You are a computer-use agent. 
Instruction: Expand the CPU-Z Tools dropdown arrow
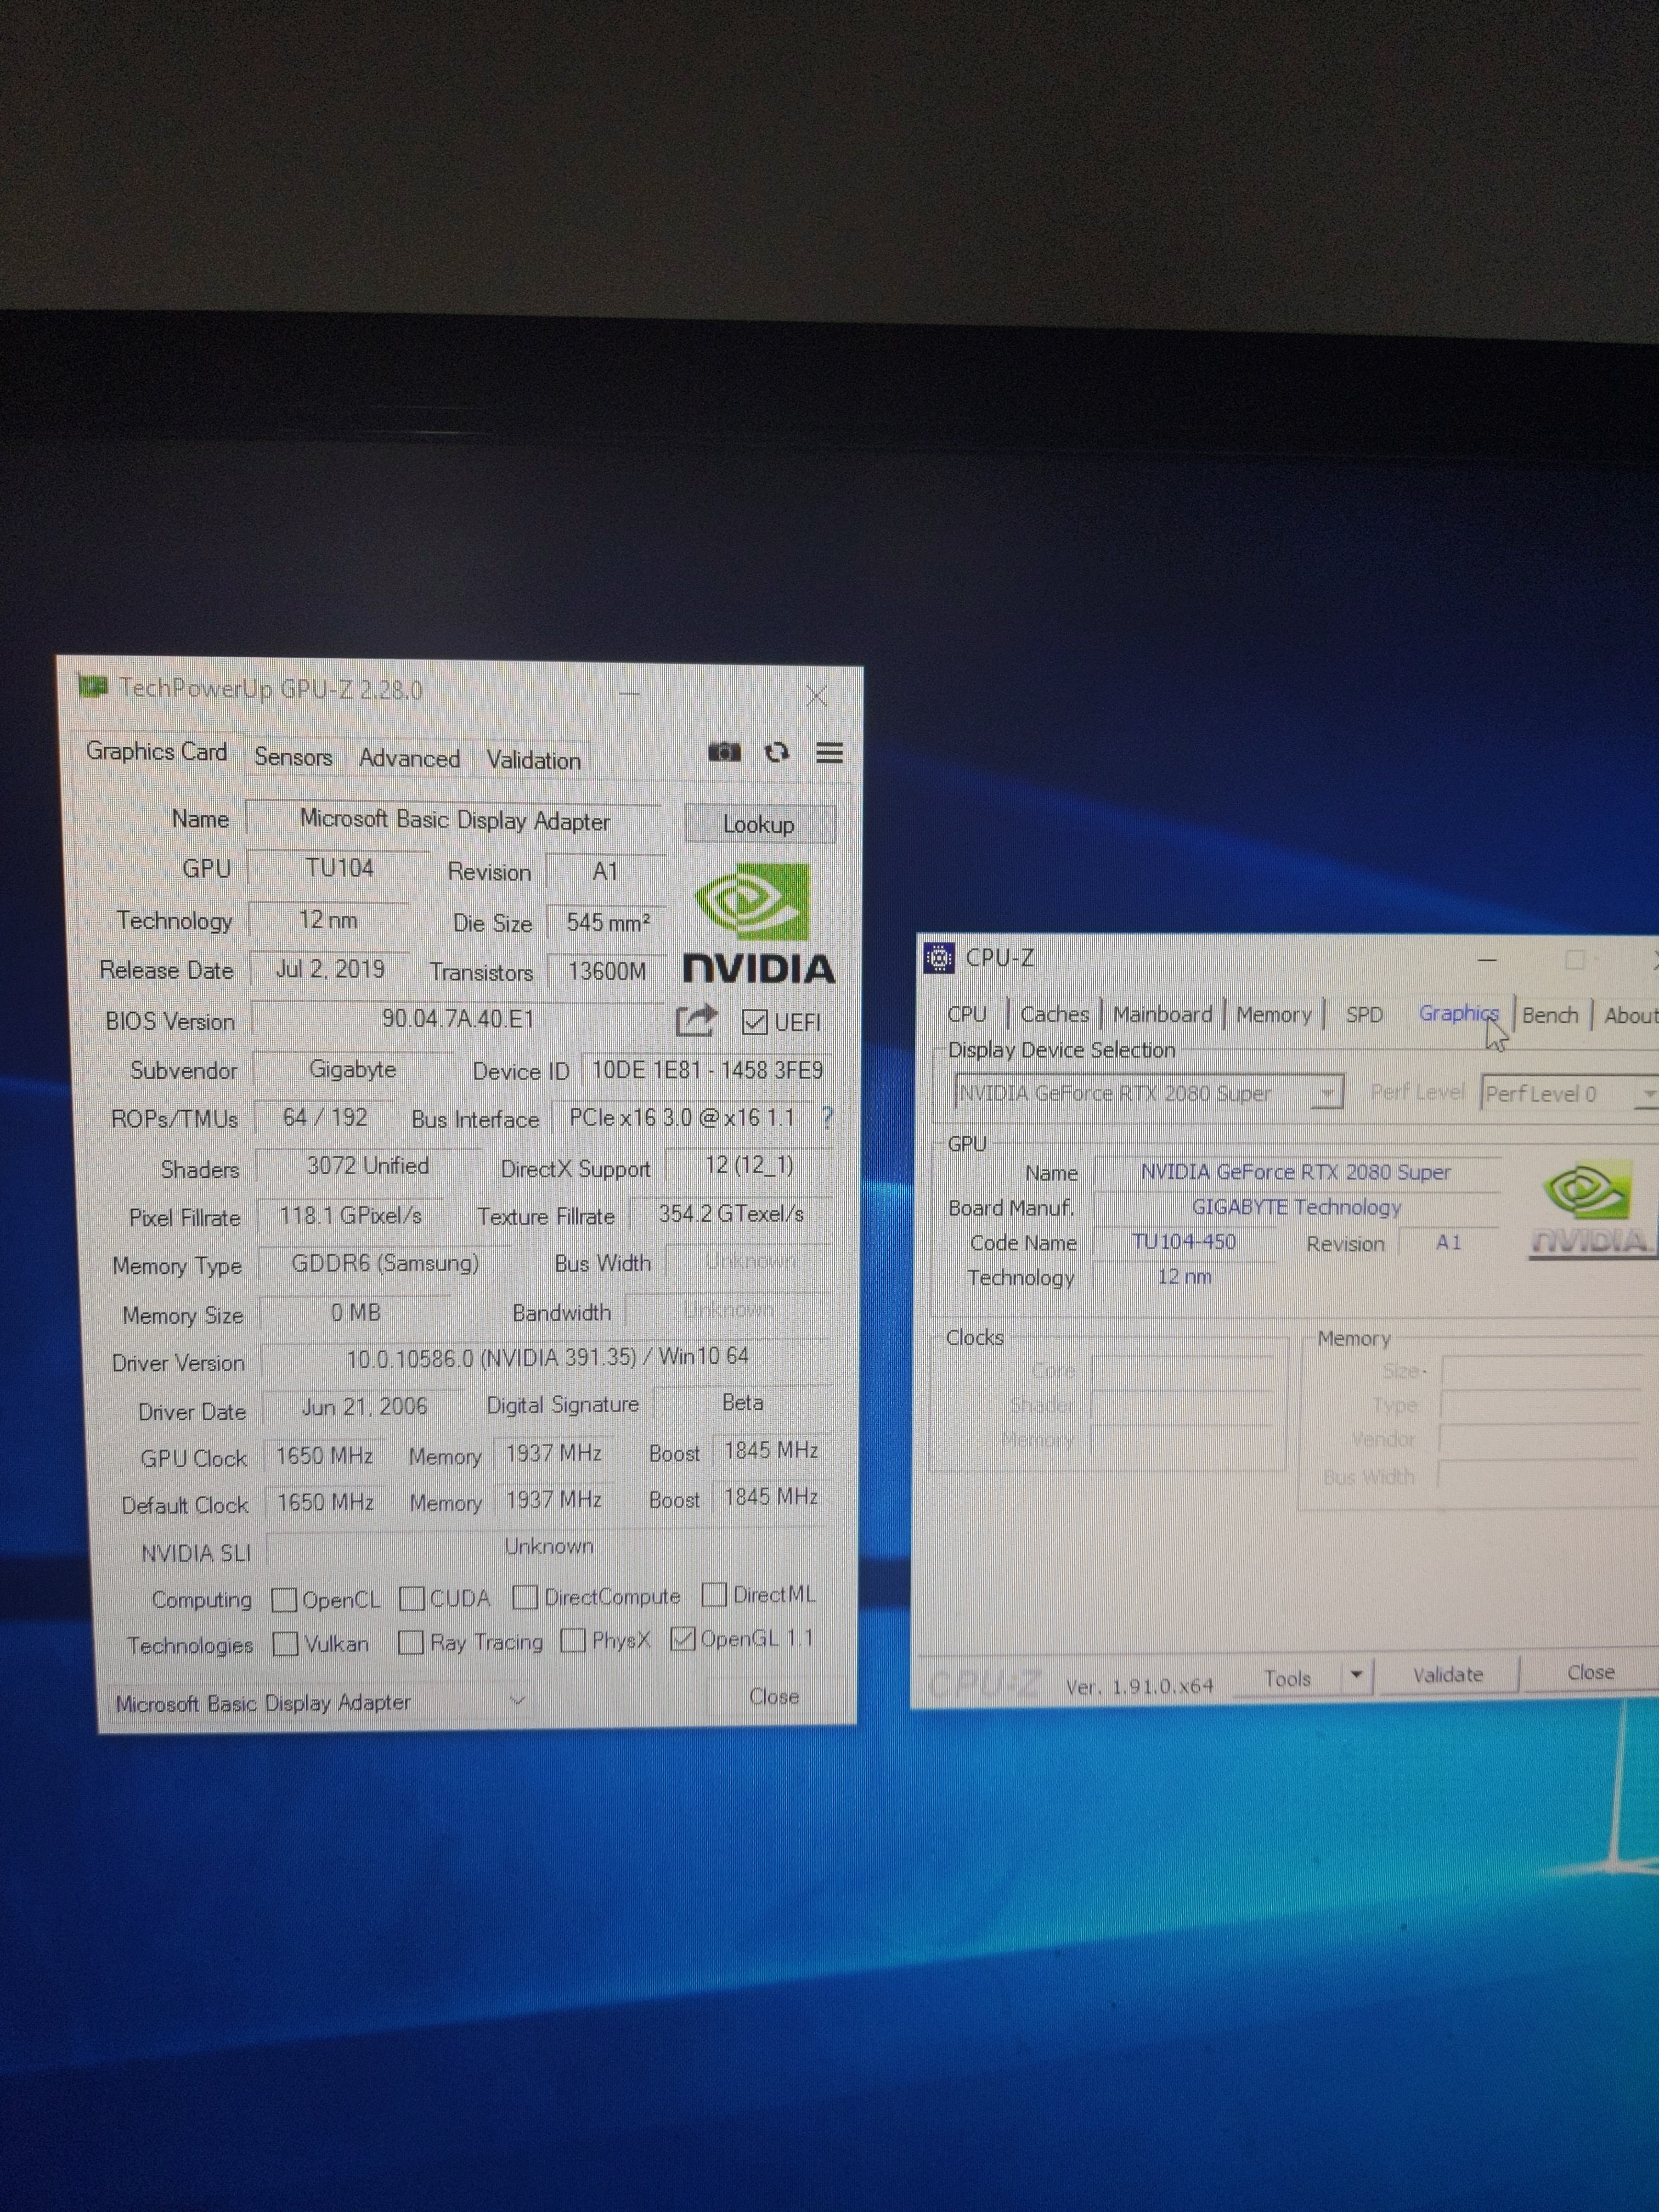tap(1356, 1674)
